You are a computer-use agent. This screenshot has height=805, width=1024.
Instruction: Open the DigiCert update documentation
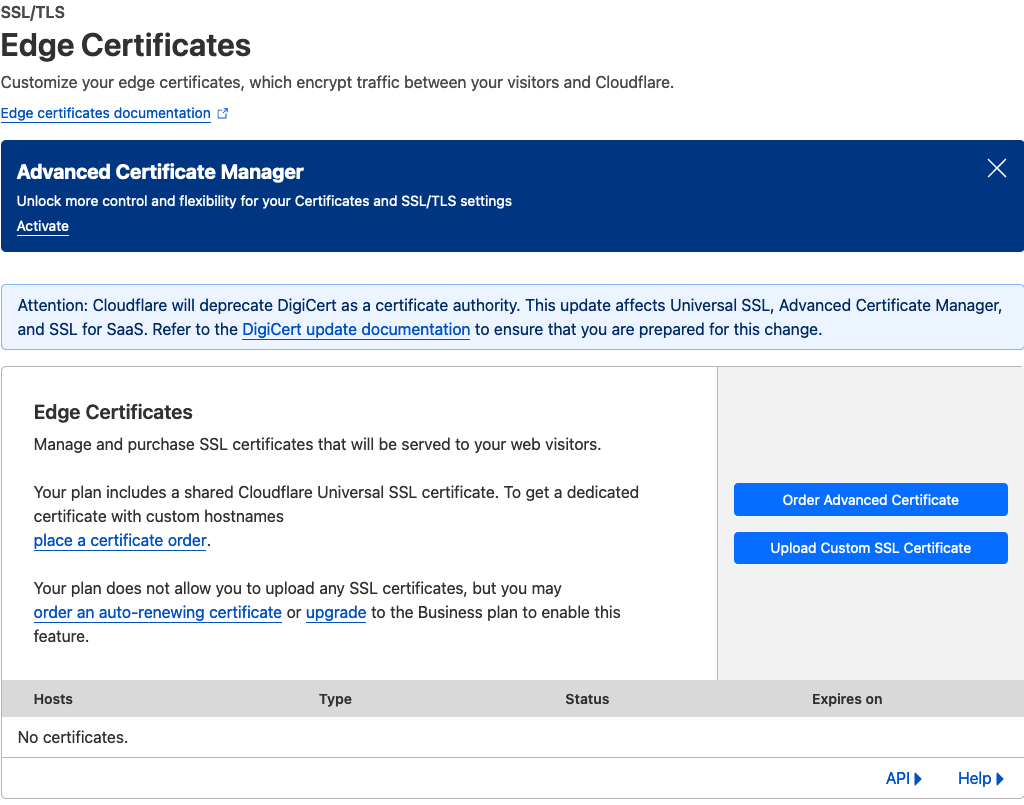coord(355,330)
